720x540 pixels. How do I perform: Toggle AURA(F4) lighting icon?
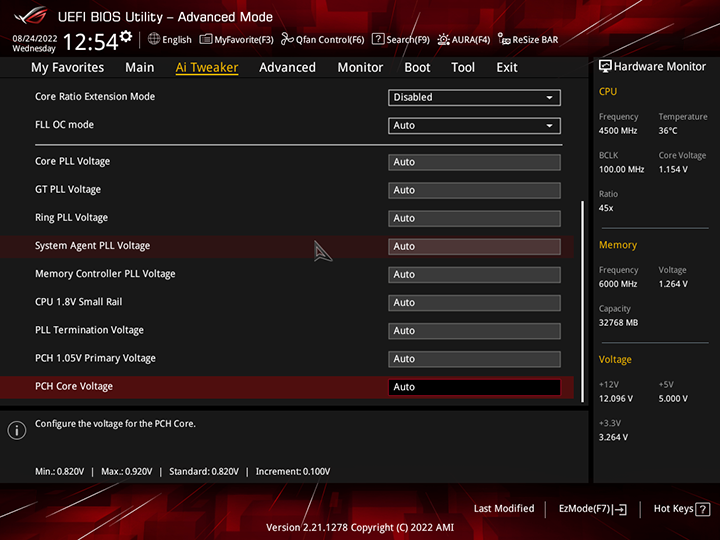pos(444,40)
